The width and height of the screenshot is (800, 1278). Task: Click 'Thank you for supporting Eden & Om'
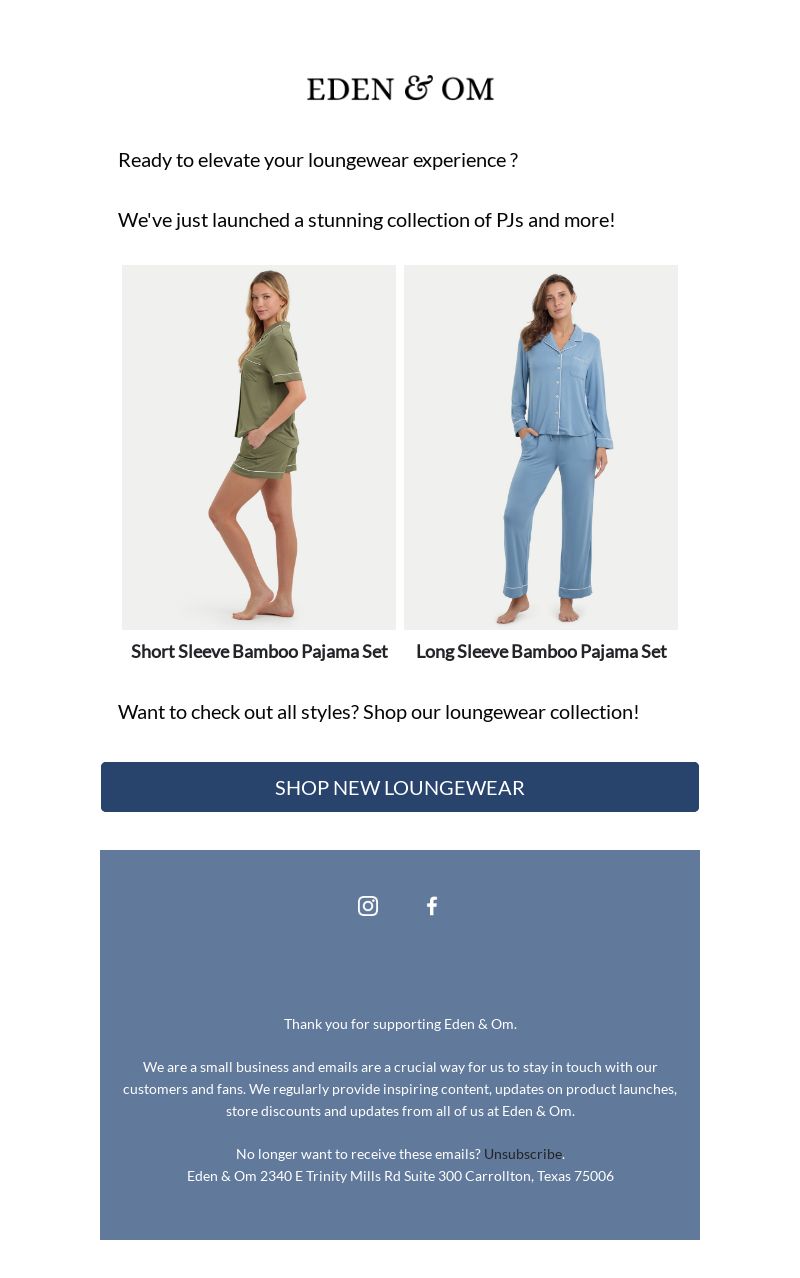pos(400,1023)
